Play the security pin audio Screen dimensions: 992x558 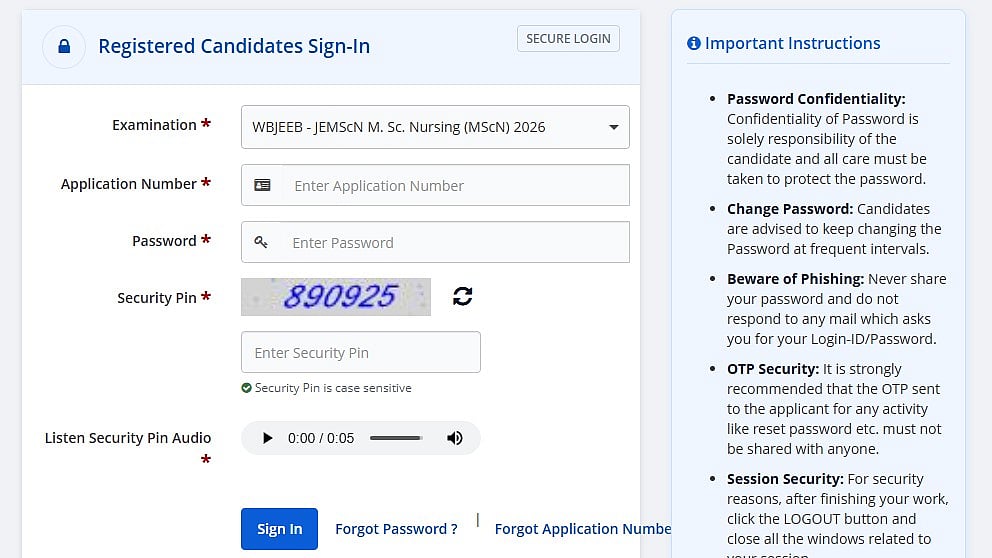(x=267, y=438)
